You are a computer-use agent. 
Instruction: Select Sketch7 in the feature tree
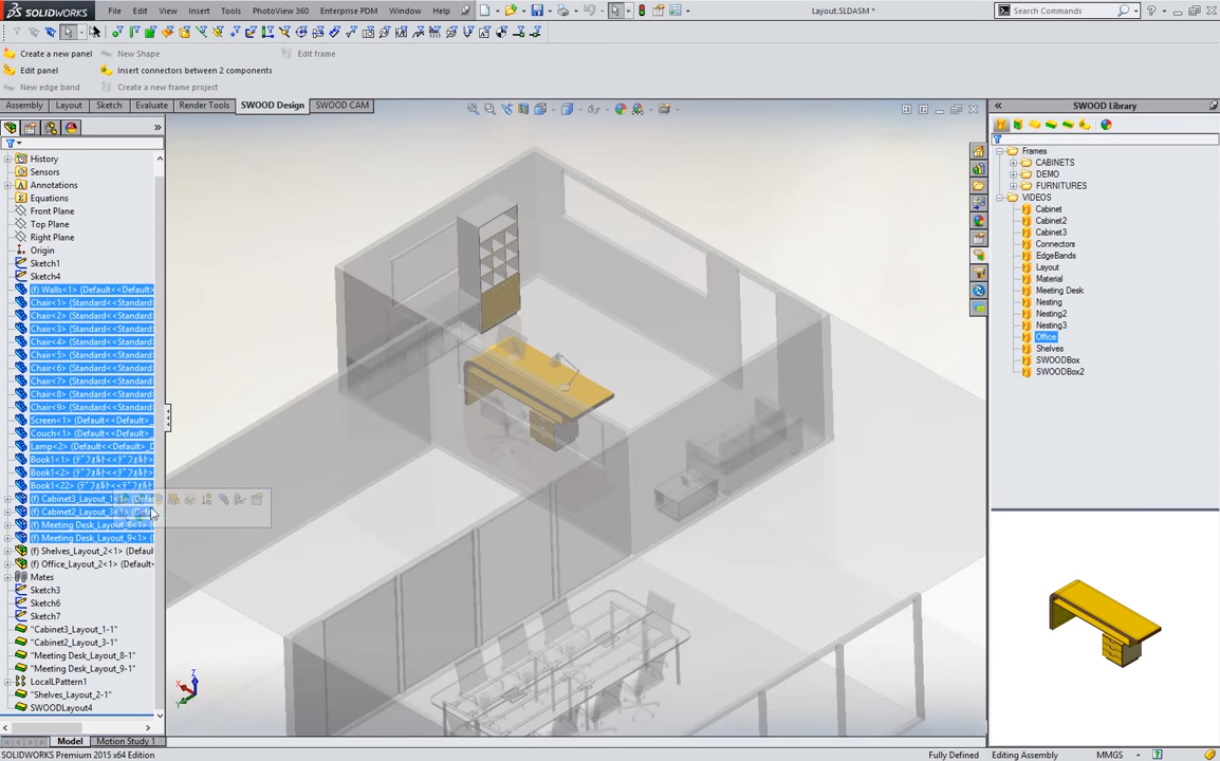pos(45,617)
